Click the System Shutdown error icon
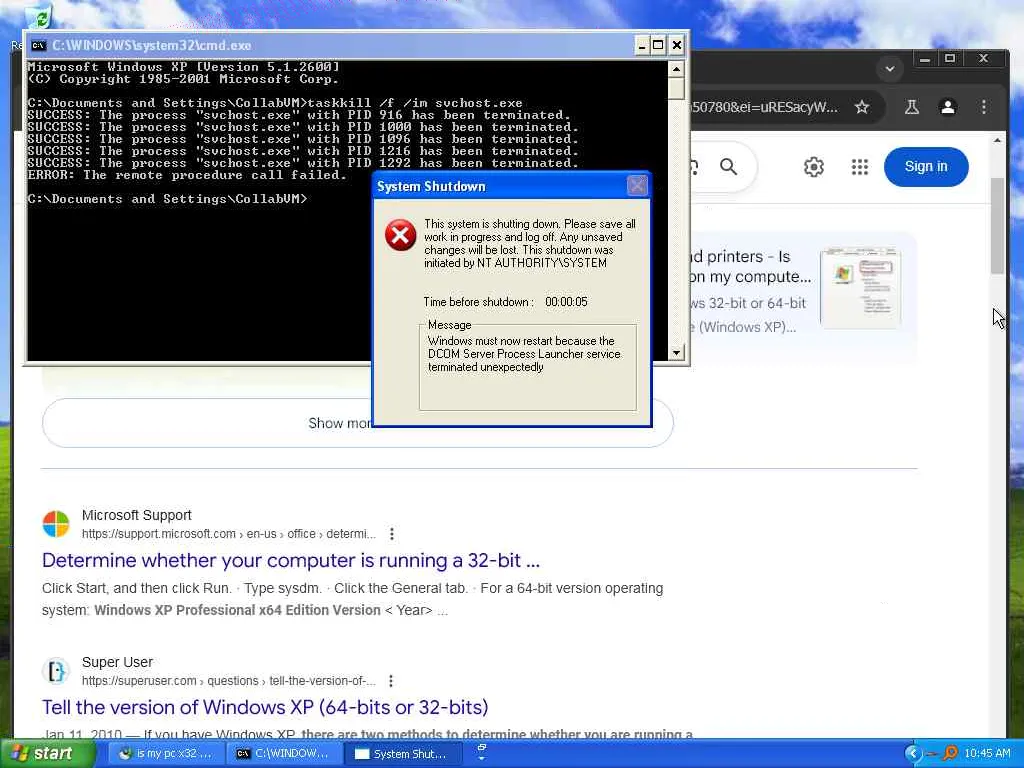This screenshot has width=1024, height=768. (x=400, y=235)
